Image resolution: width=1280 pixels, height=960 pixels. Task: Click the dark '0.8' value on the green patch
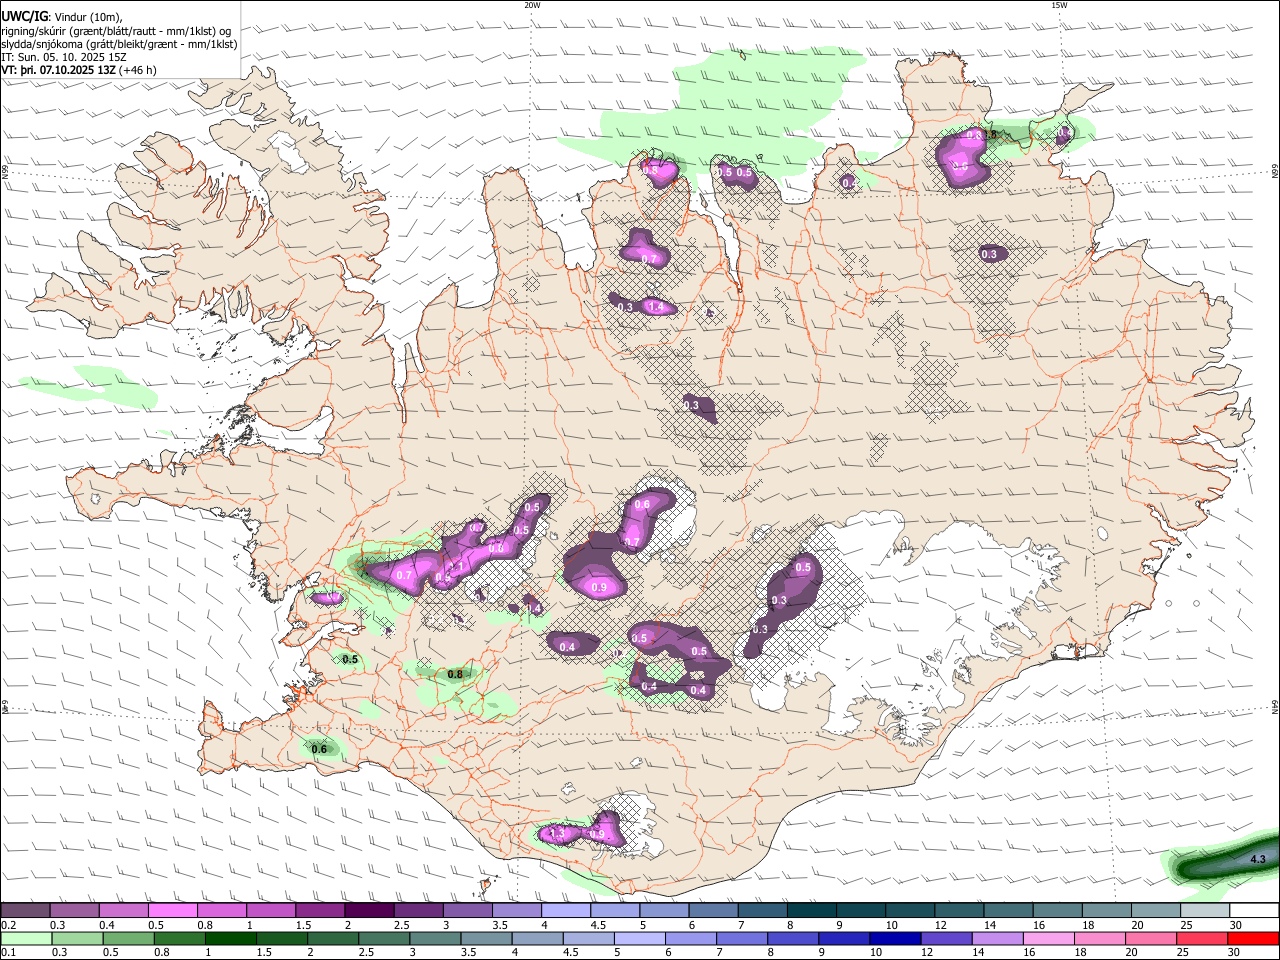(x=455, y=674)
